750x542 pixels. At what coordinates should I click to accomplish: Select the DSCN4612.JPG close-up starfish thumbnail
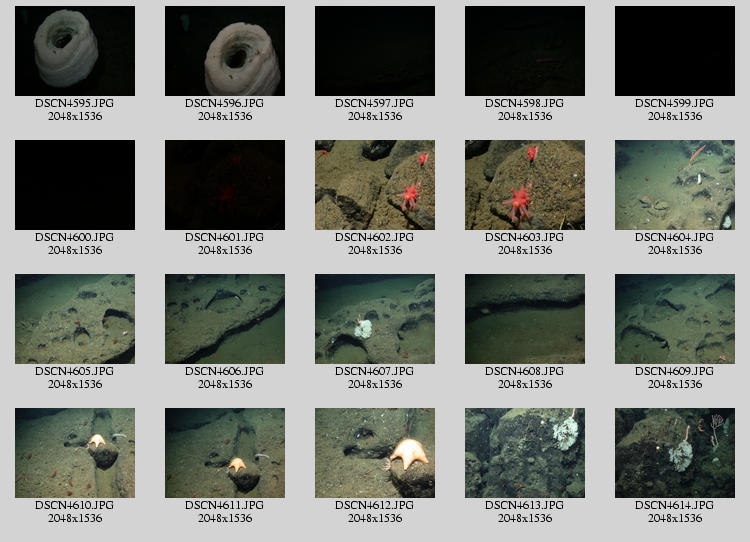[x=374, y=453]
